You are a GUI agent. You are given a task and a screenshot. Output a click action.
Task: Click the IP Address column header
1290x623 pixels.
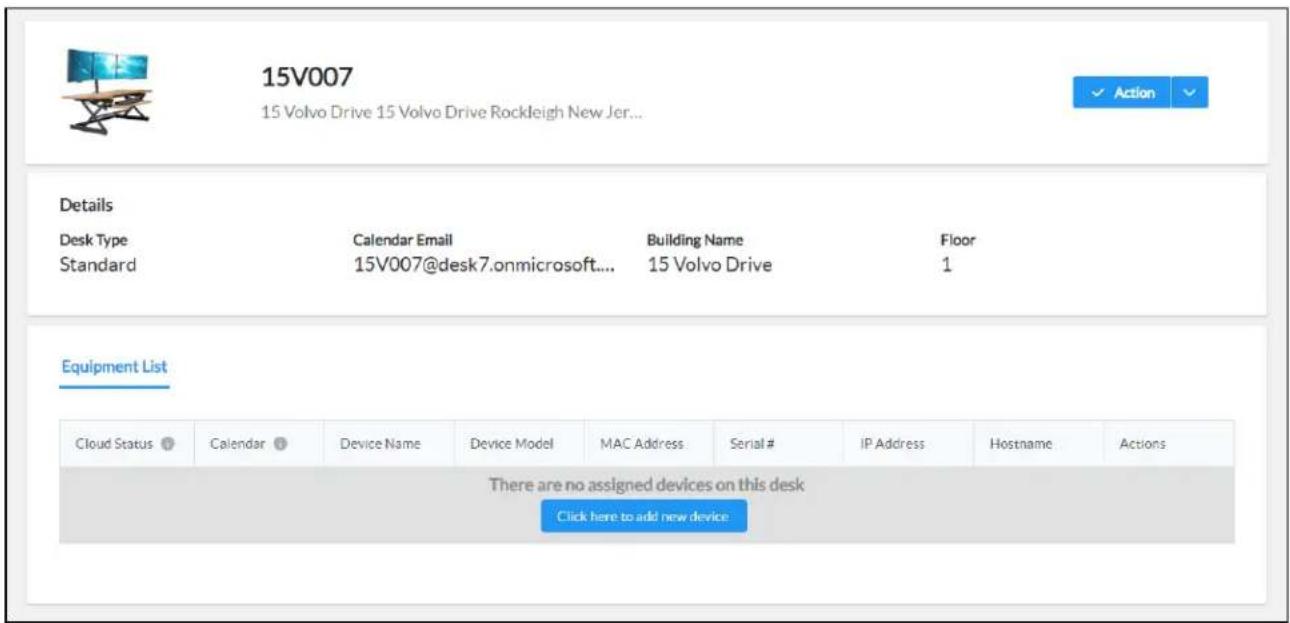909,444
